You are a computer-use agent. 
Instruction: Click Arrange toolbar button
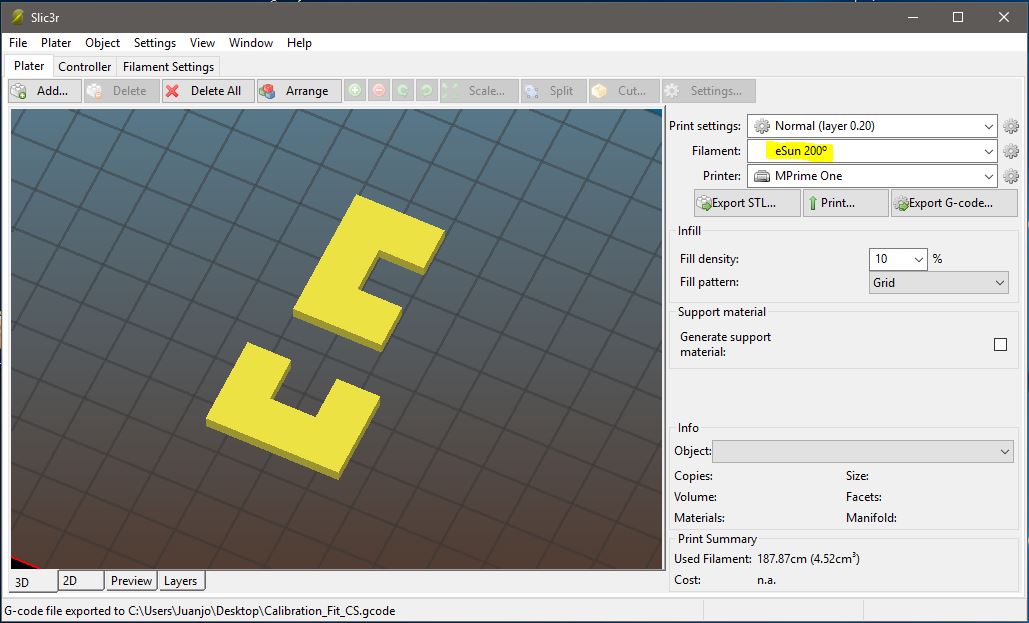click(x=299, y=91)
